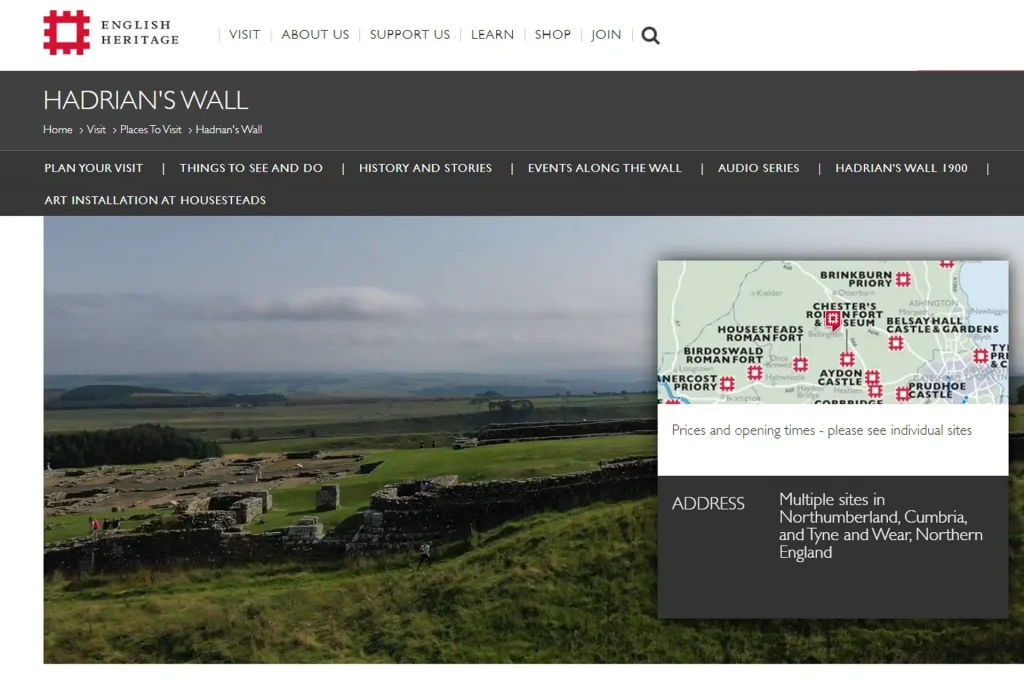
Task: Go to Visit breadcrumb link
Action: click(96, 129)
